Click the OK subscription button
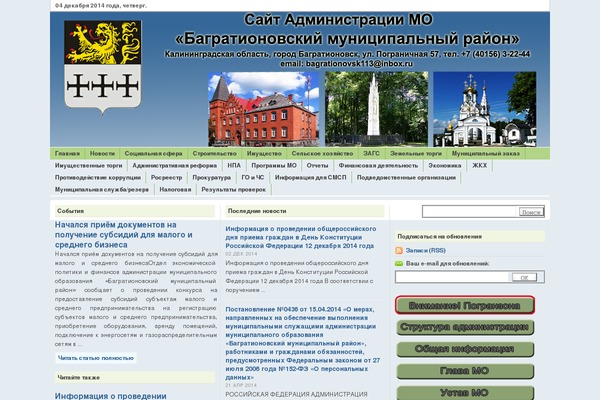600x400 pixels. pos(524,277)
